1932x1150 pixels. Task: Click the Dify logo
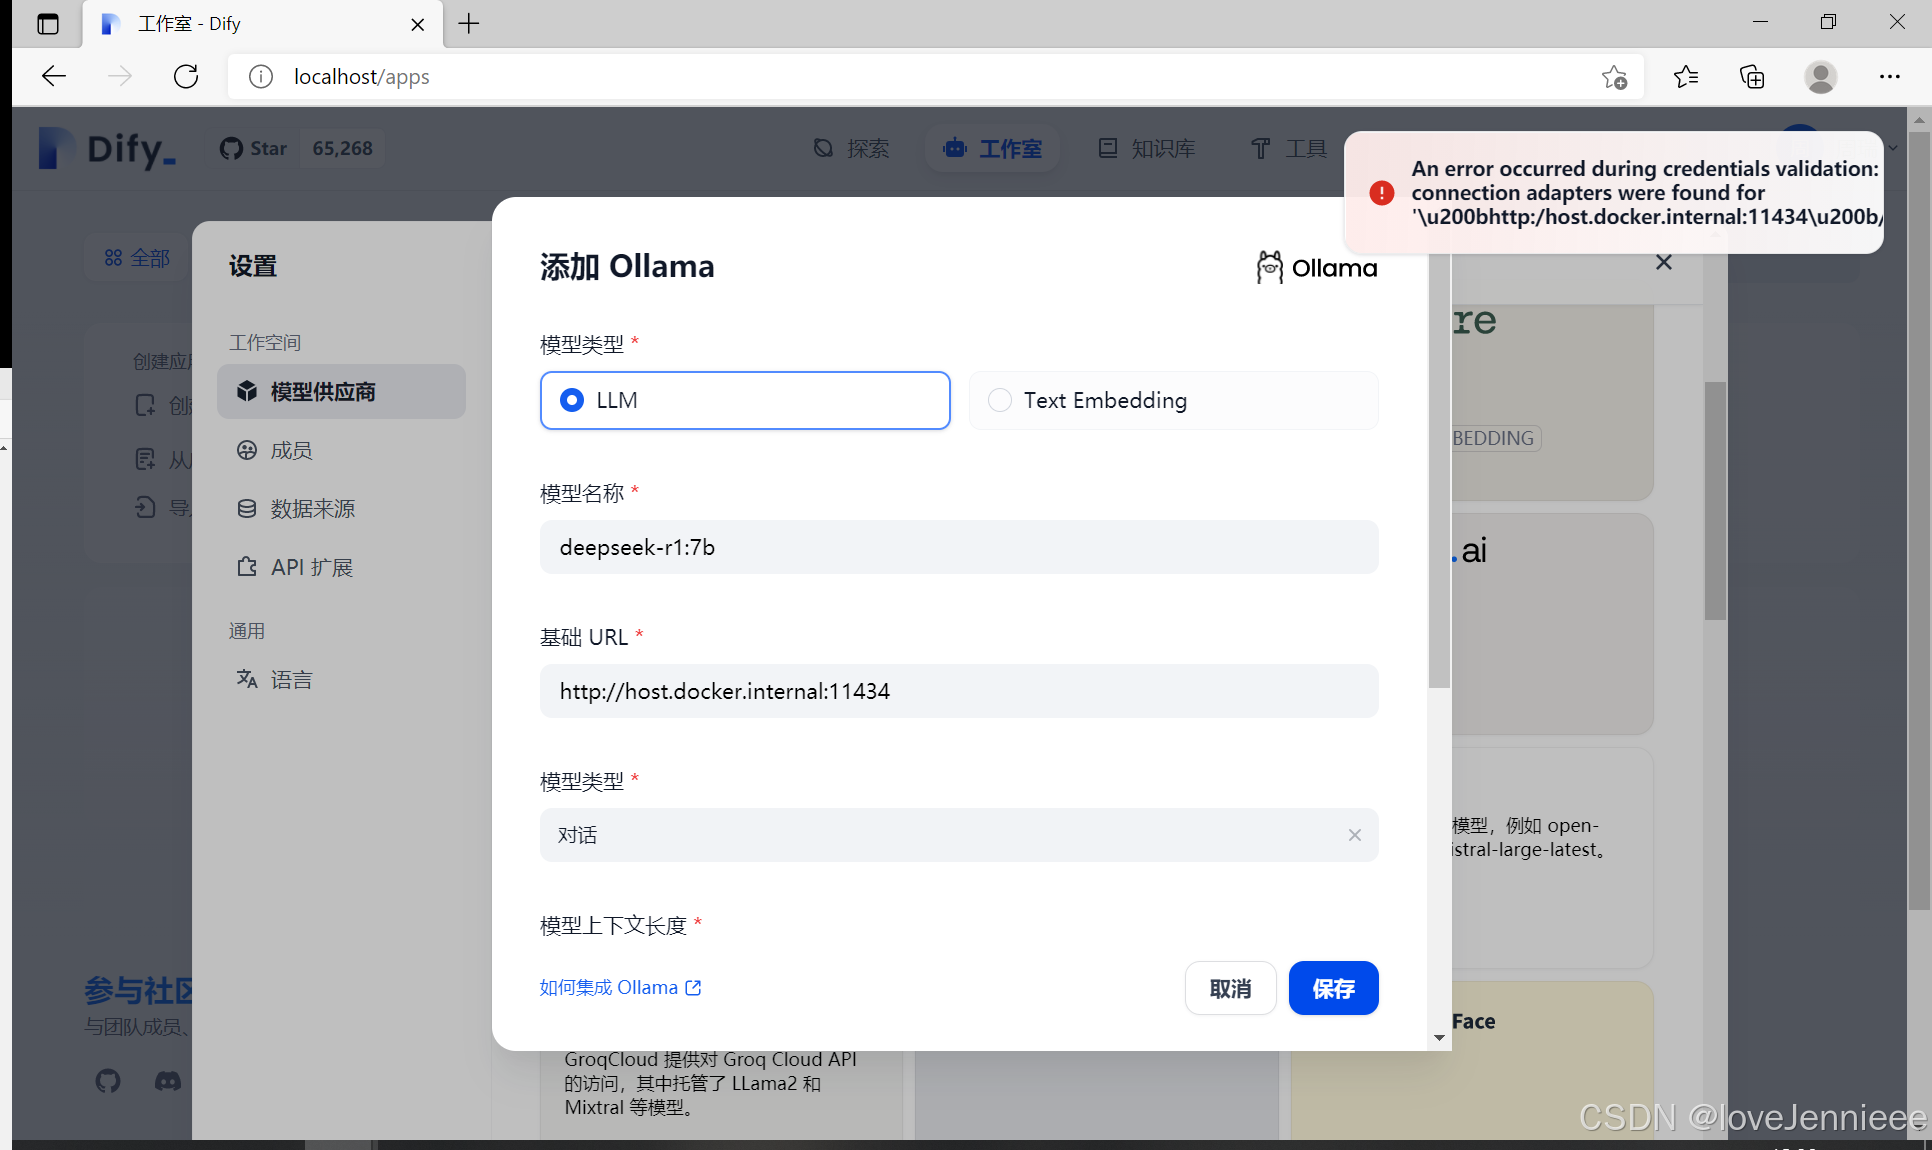108,149
